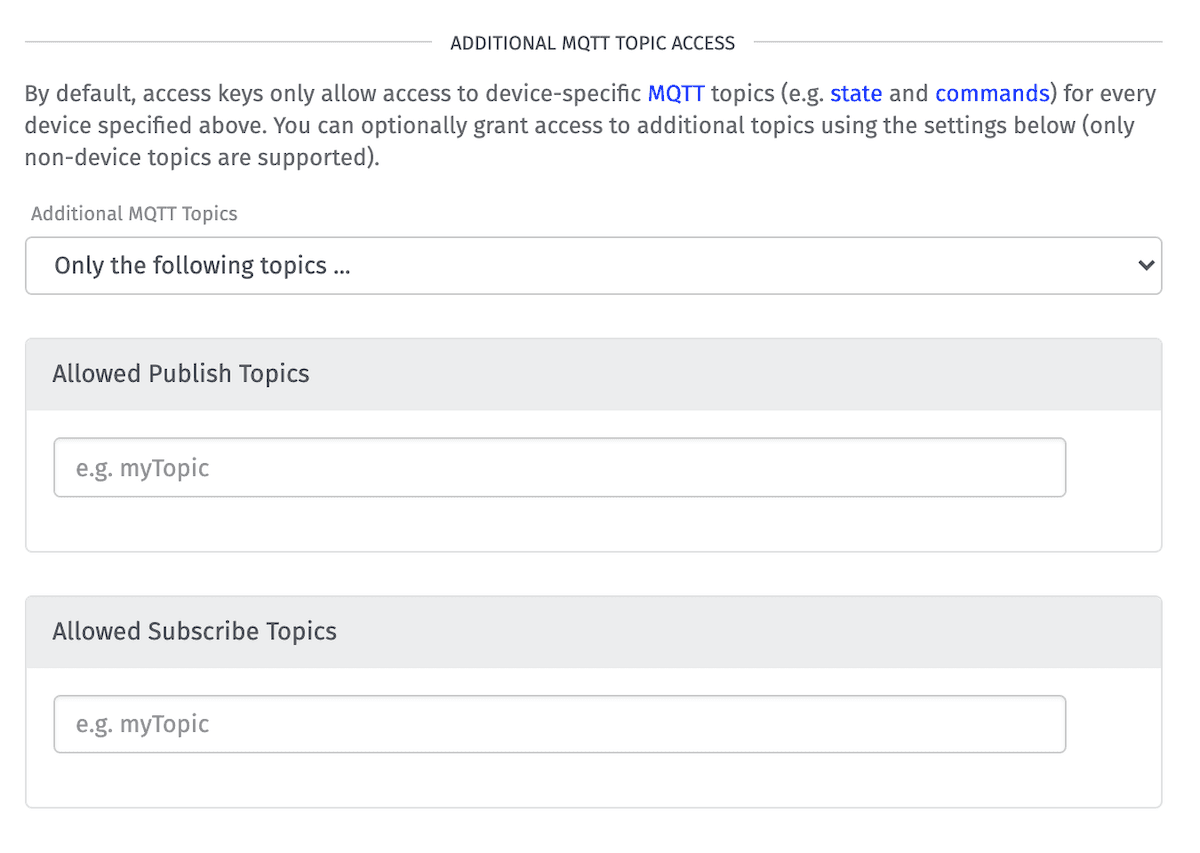This screenshot has height=853, width=1200.
Task: Focus the Allowed Subscribe Topics input field
Action: pos(560,724)
